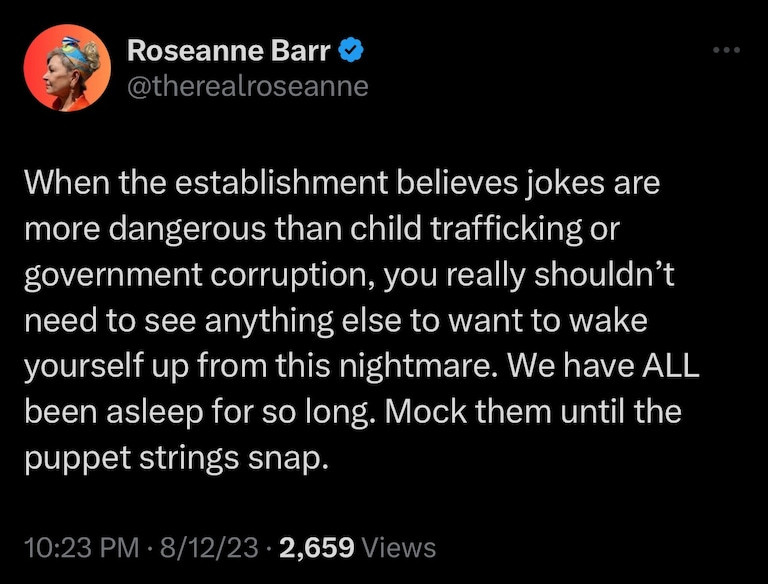The height and width of the screenshot is (584, 768).
Task: Click "puppet strings snap" closing line
Action: 174,457
